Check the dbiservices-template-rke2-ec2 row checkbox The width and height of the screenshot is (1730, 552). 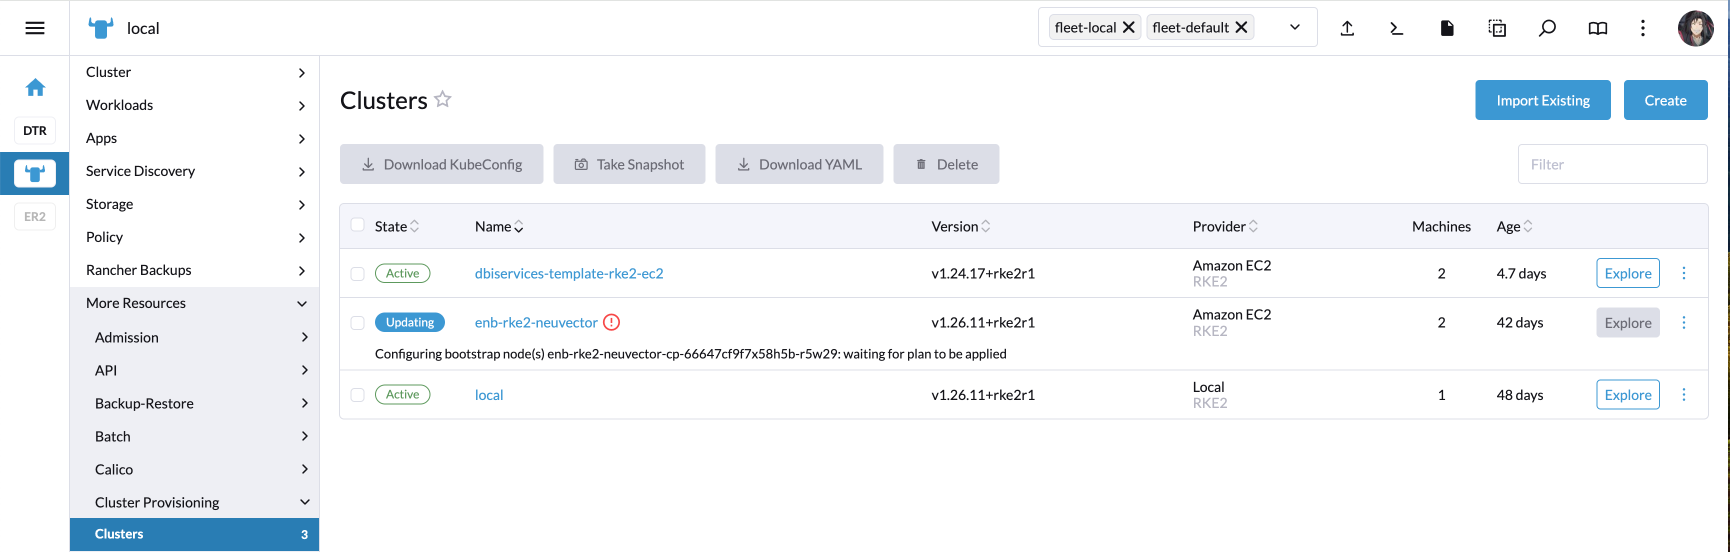coord(358,273)
